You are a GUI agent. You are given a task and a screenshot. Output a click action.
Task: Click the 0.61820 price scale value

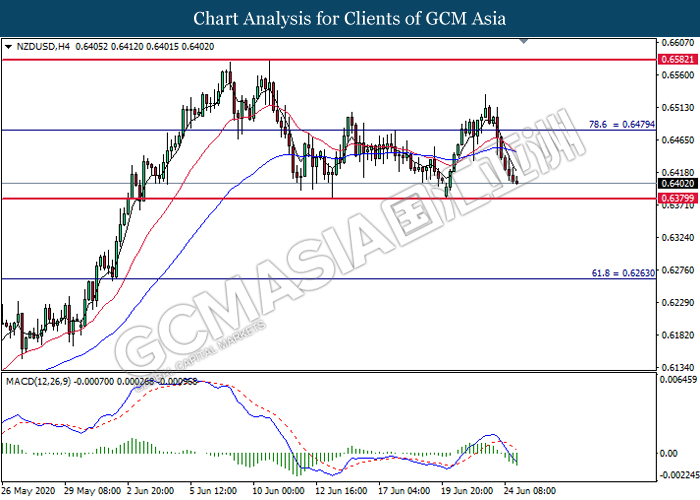pyautogui.click(x=678, y=335)
